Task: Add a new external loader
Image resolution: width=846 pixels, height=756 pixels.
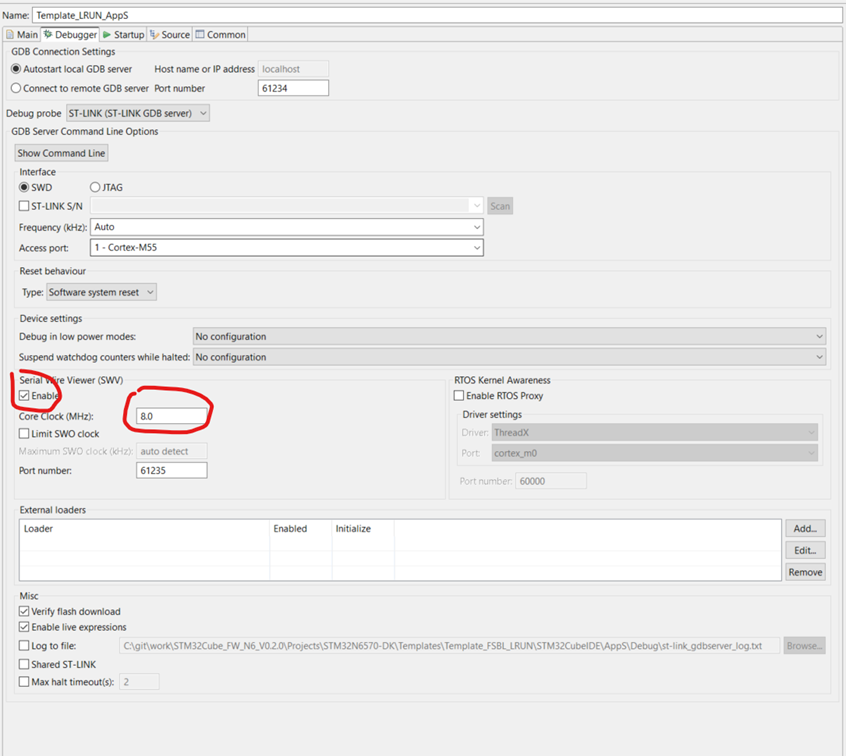Action: (x=807, y=528)
